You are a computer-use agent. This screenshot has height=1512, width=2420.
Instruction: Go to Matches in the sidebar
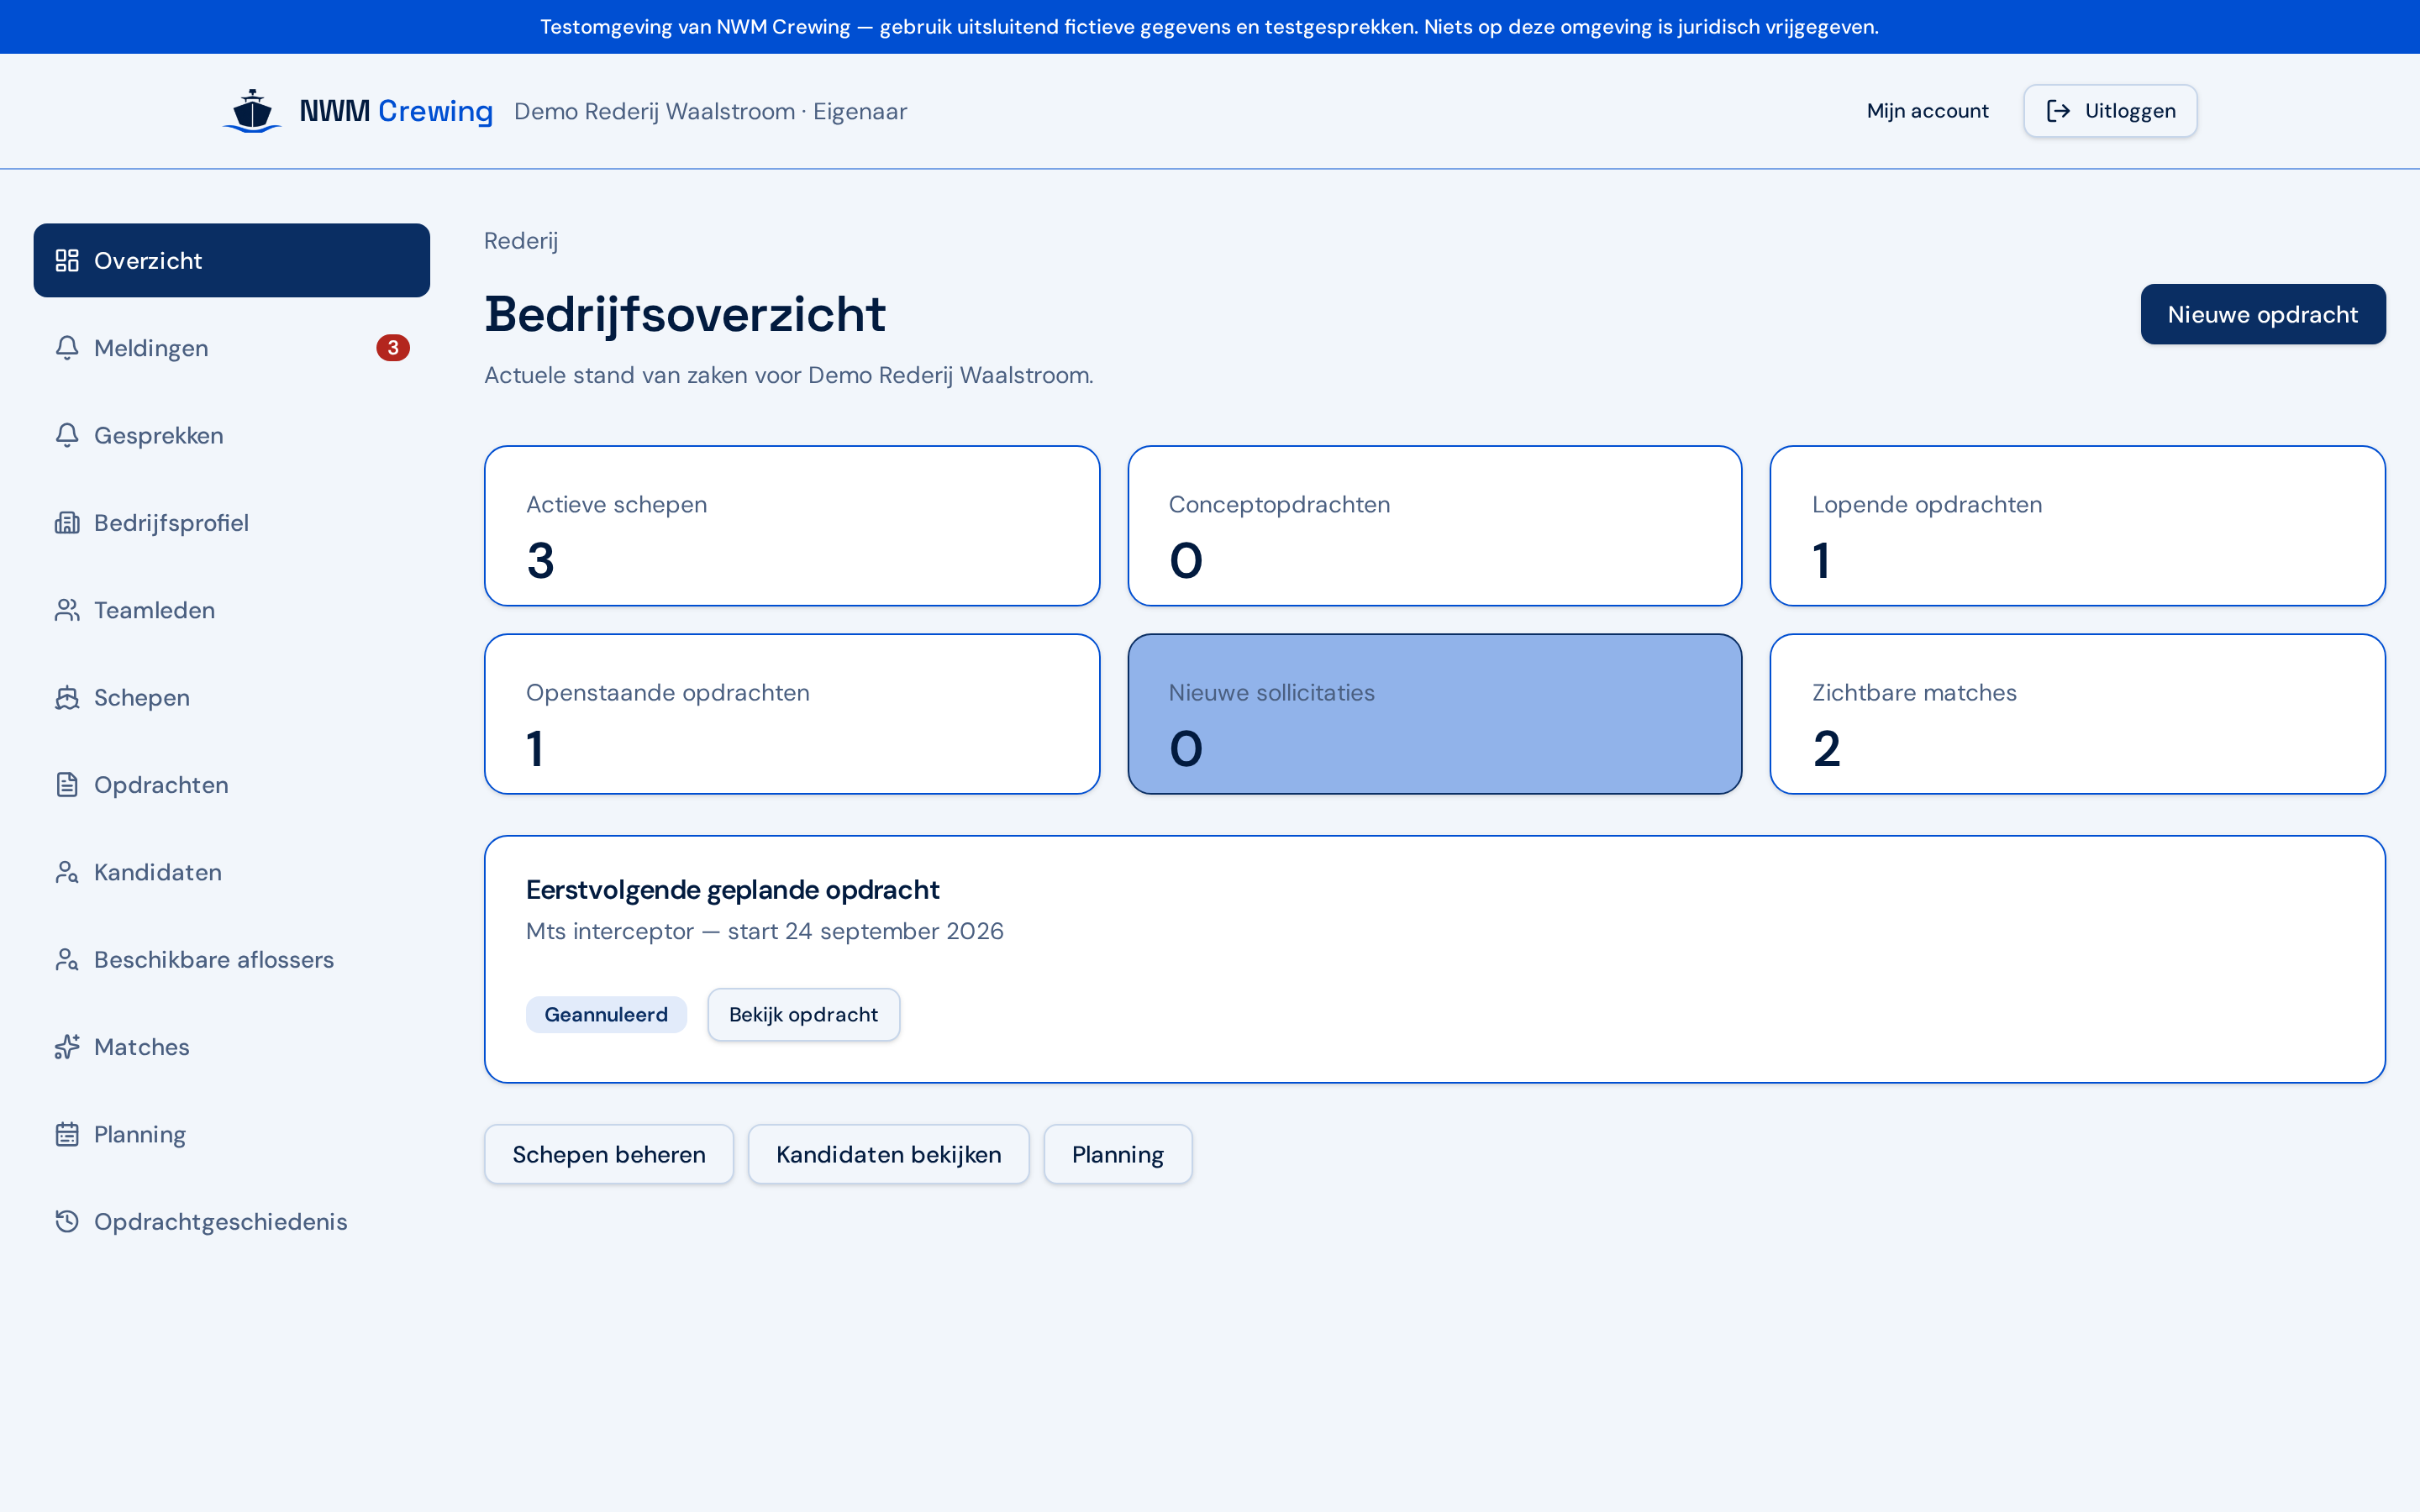pos(232,1047)
